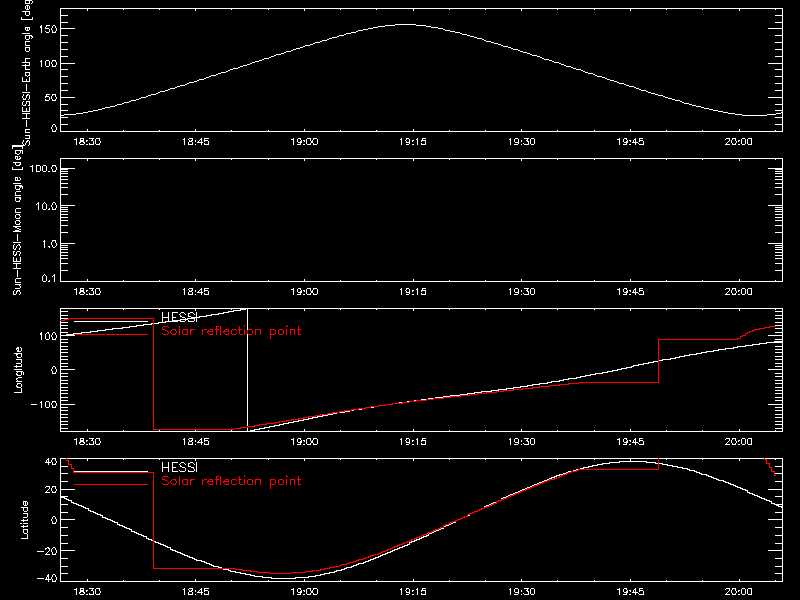Click '19:15' below the Earth angle plot

point(413,142)
